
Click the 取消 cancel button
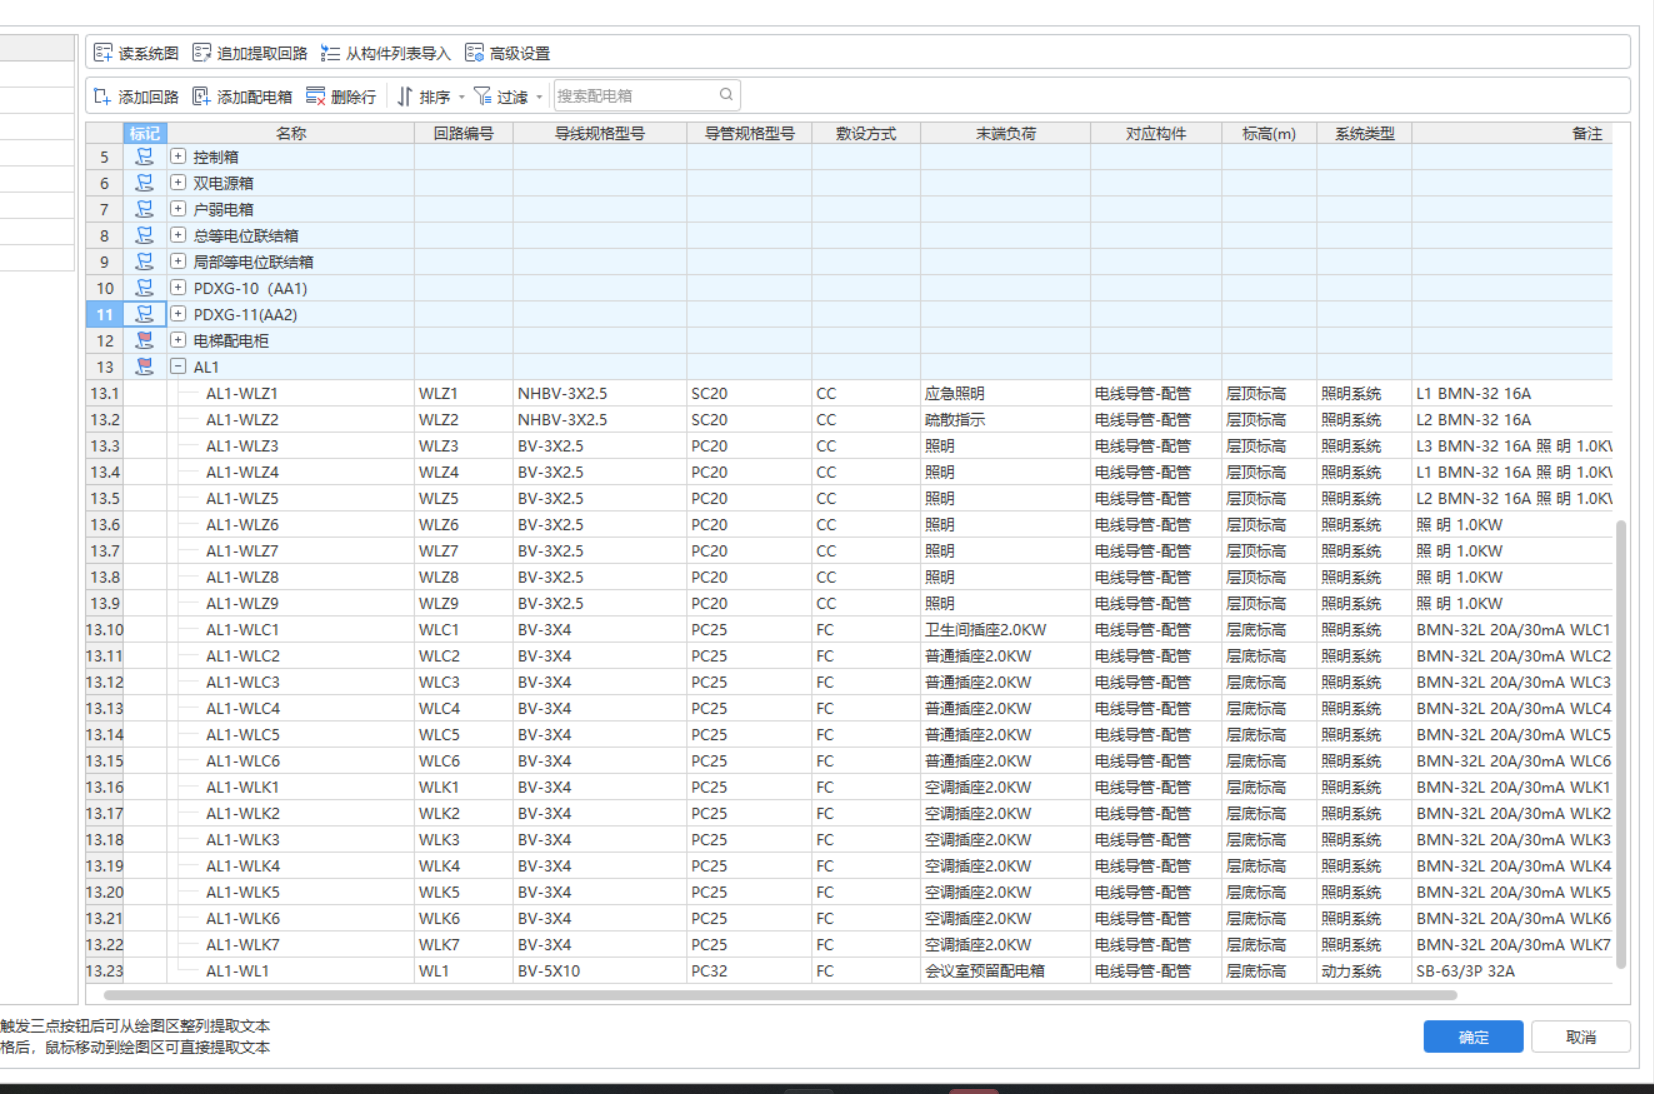pyautogui.click(x=1581, y=1037)
